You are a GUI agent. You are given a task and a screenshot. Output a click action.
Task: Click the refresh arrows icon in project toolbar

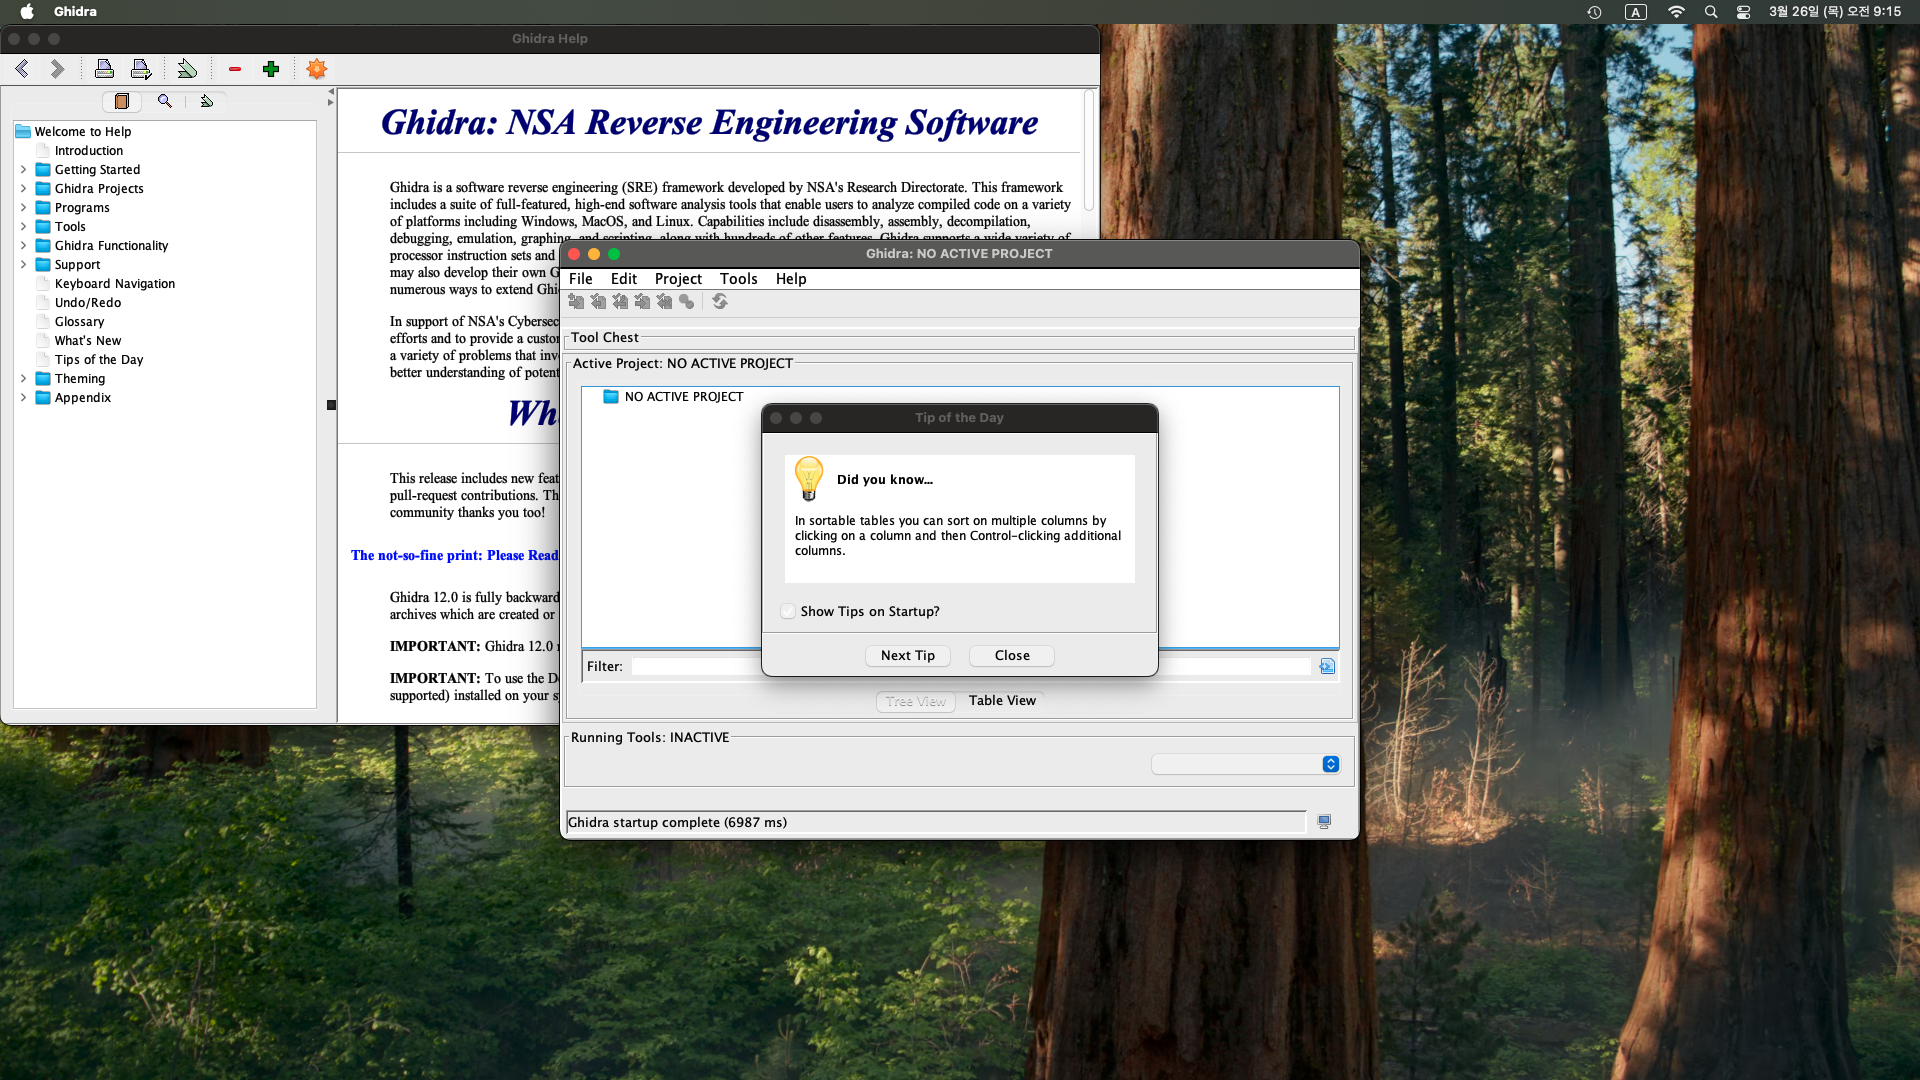pyautogui.click(x=720, y=302)
